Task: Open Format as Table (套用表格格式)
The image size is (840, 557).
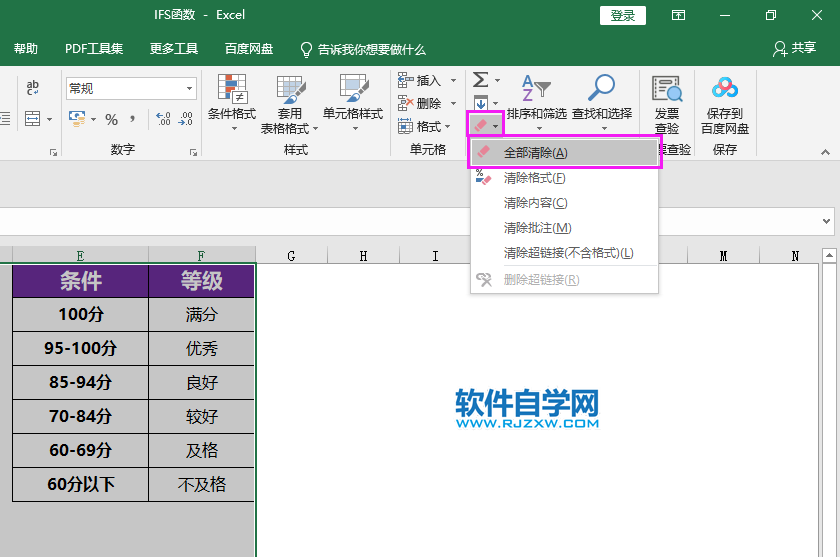Action: pyautogui.click(x=290, y=105)
